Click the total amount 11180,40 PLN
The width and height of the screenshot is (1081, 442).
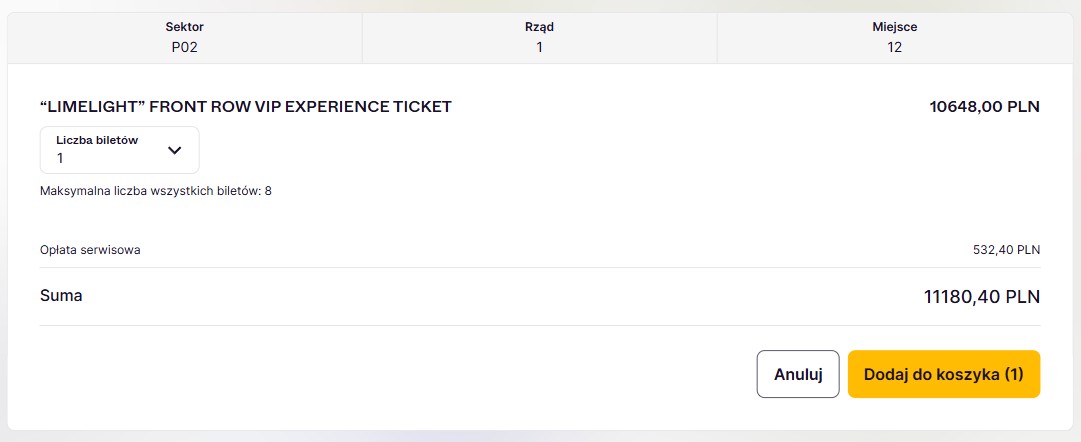tap(981, 297)
